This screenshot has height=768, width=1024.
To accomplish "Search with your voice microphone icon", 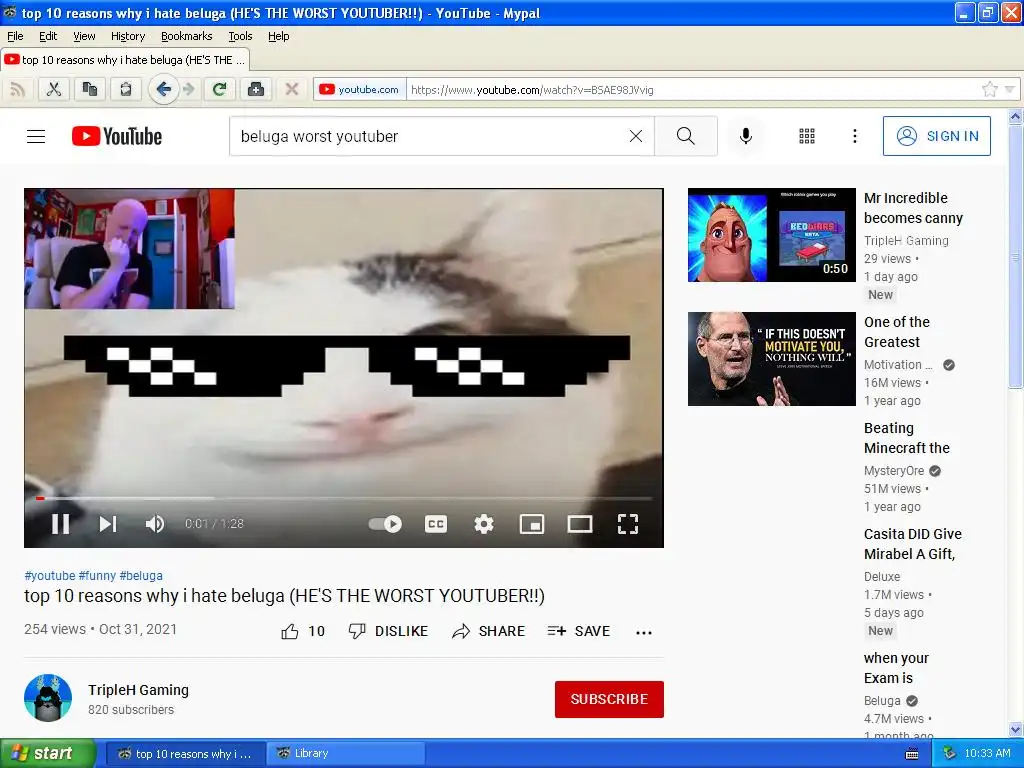I will tap(745, 136).
